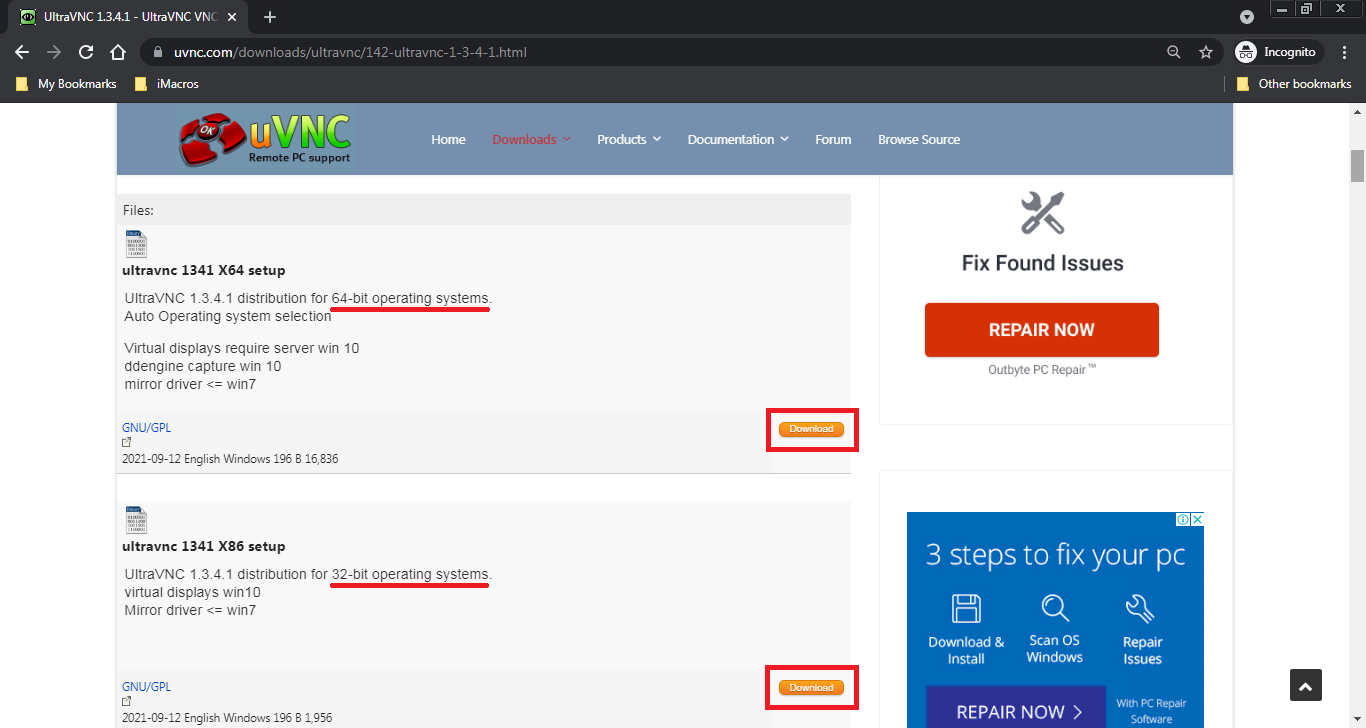Open the ultravnc 1341 X86 setup title
The image size is (1366, 728).
[x=204, y=546]
